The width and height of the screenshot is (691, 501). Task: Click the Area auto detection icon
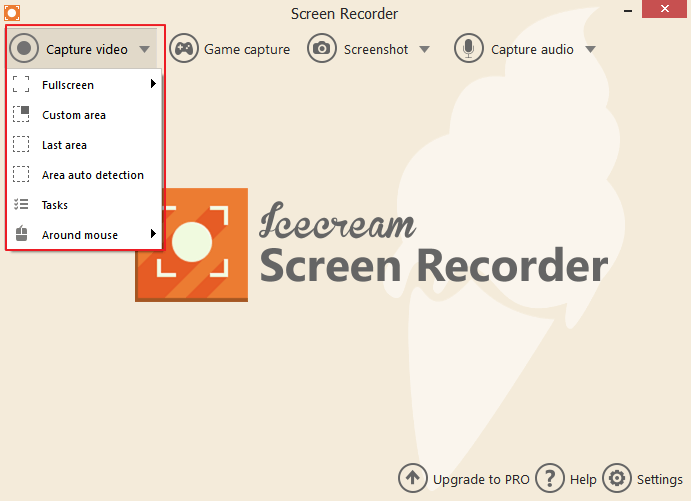21,174
